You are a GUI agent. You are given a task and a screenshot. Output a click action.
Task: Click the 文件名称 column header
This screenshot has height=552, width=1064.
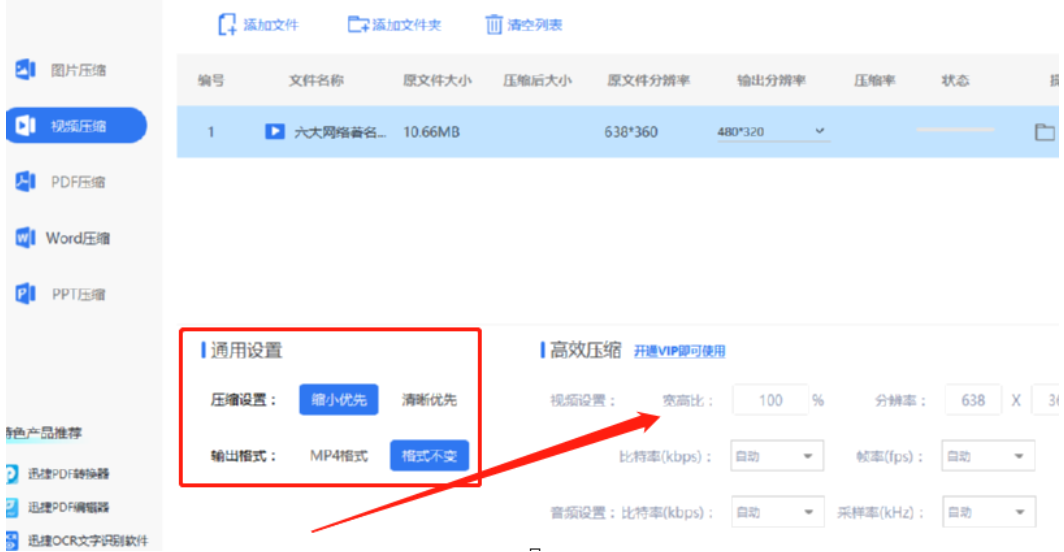click(x=316, y=80)
